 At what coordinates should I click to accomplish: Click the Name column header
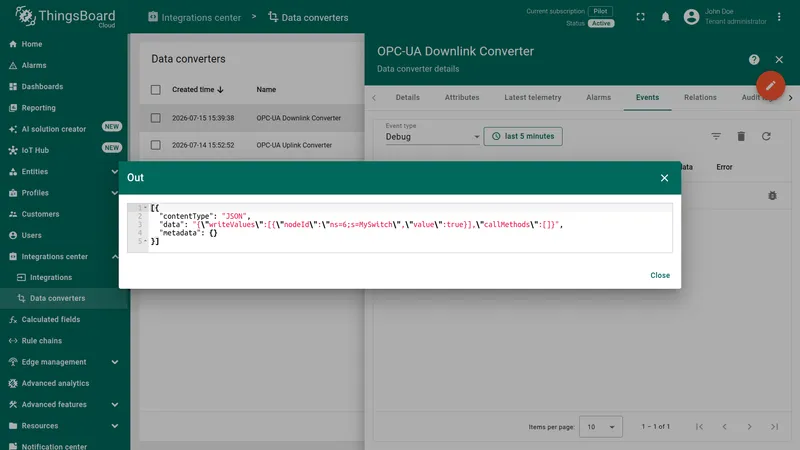[x=266, y=90]
